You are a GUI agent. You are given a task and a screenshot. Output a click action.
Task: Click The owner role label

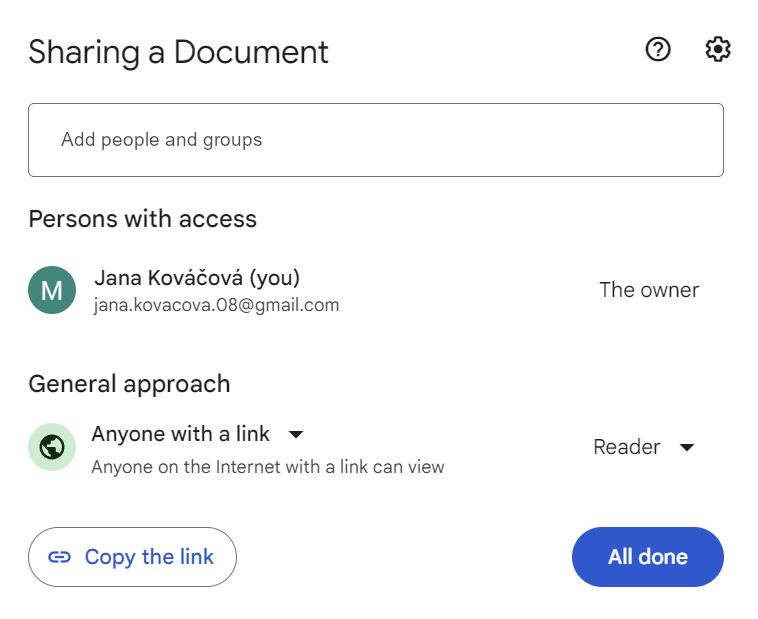point(649,290)
